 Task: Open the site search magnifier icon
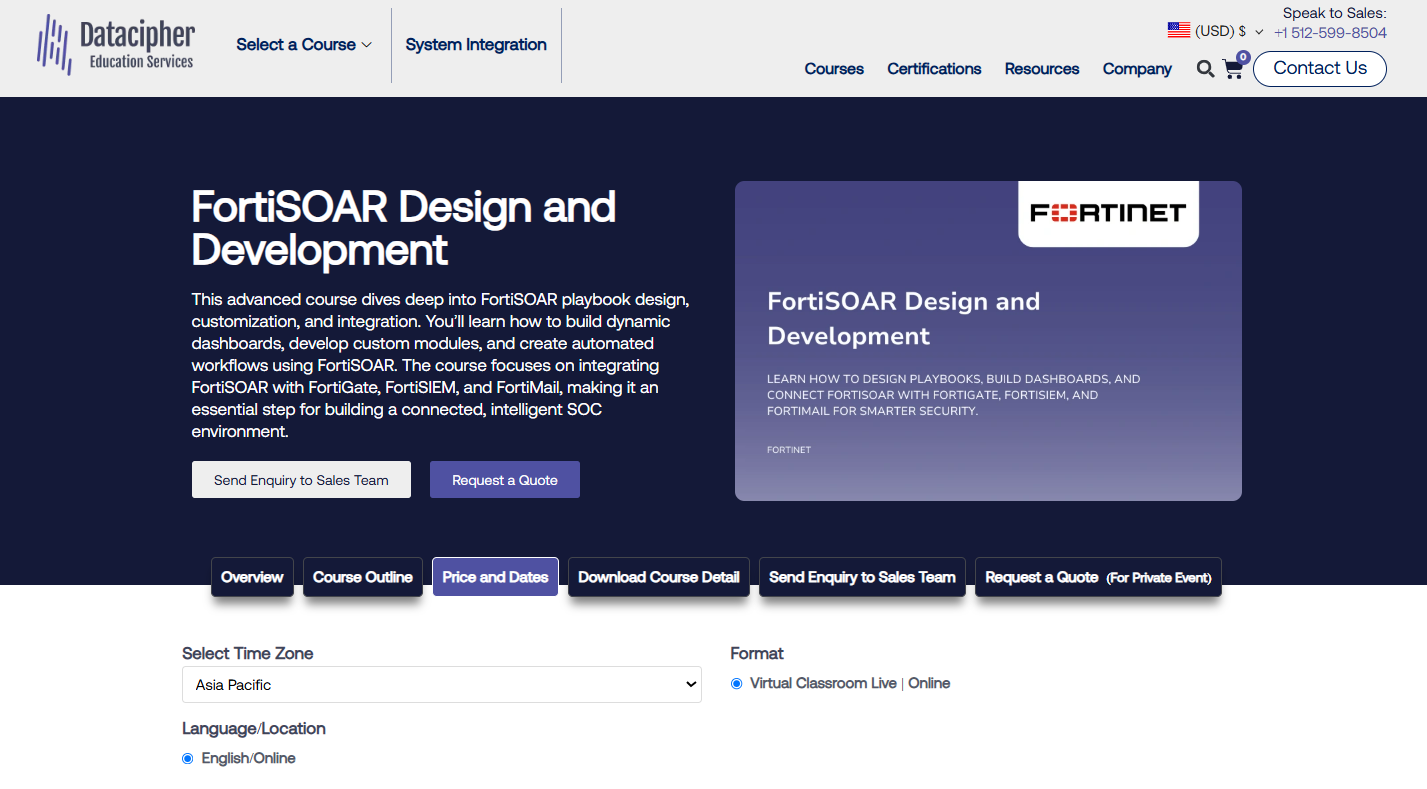[x=1205, y=69]
